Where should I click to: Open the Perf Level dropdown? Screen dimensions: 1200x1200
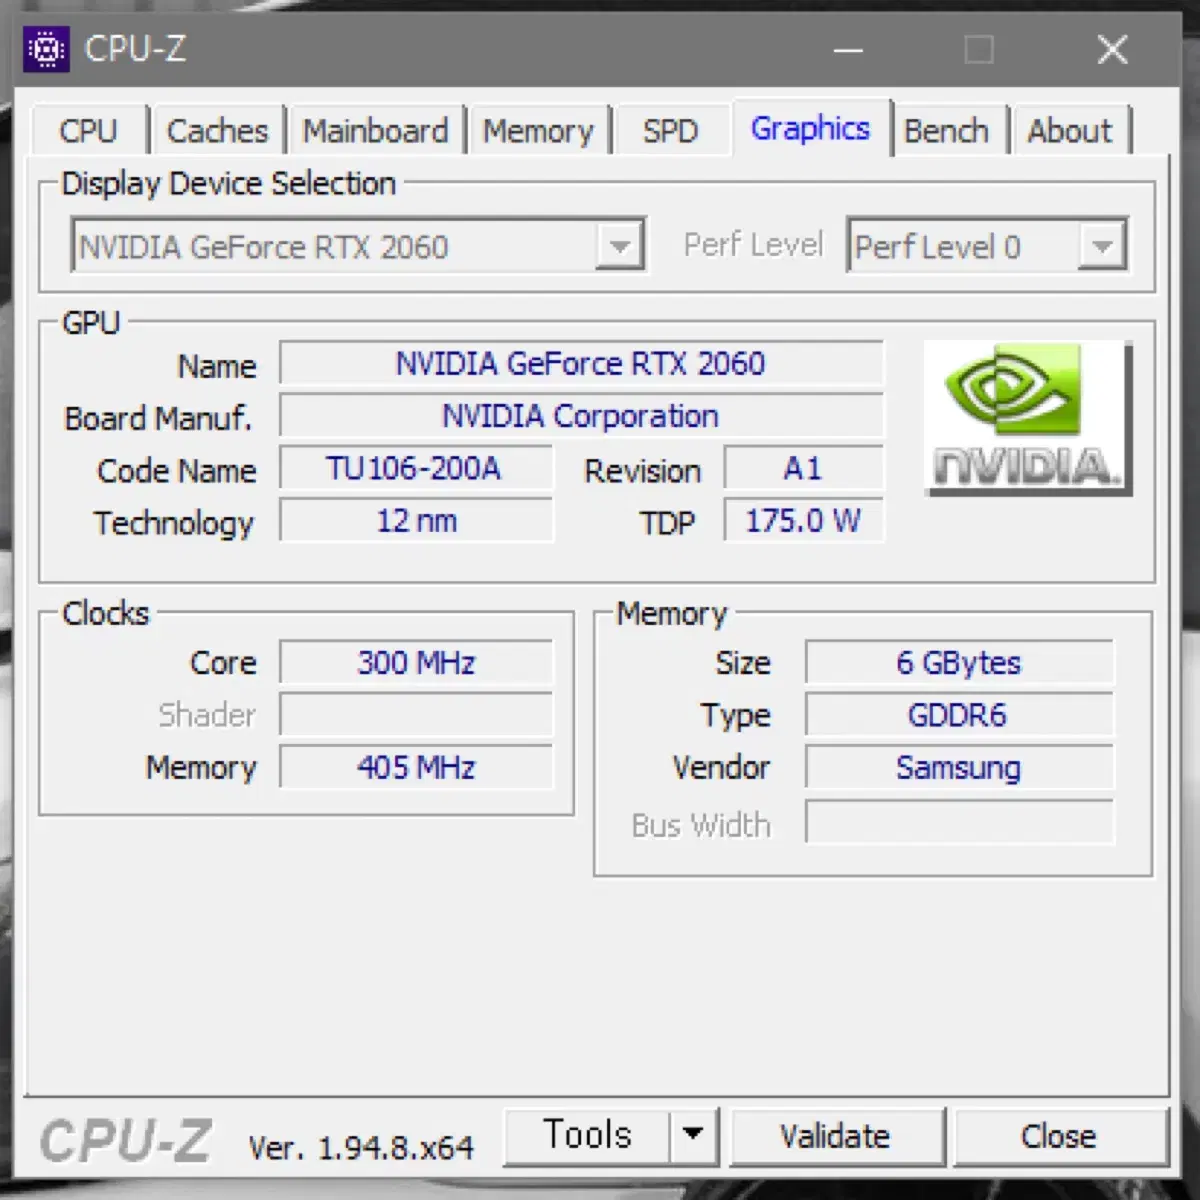tap(1102, 246)
